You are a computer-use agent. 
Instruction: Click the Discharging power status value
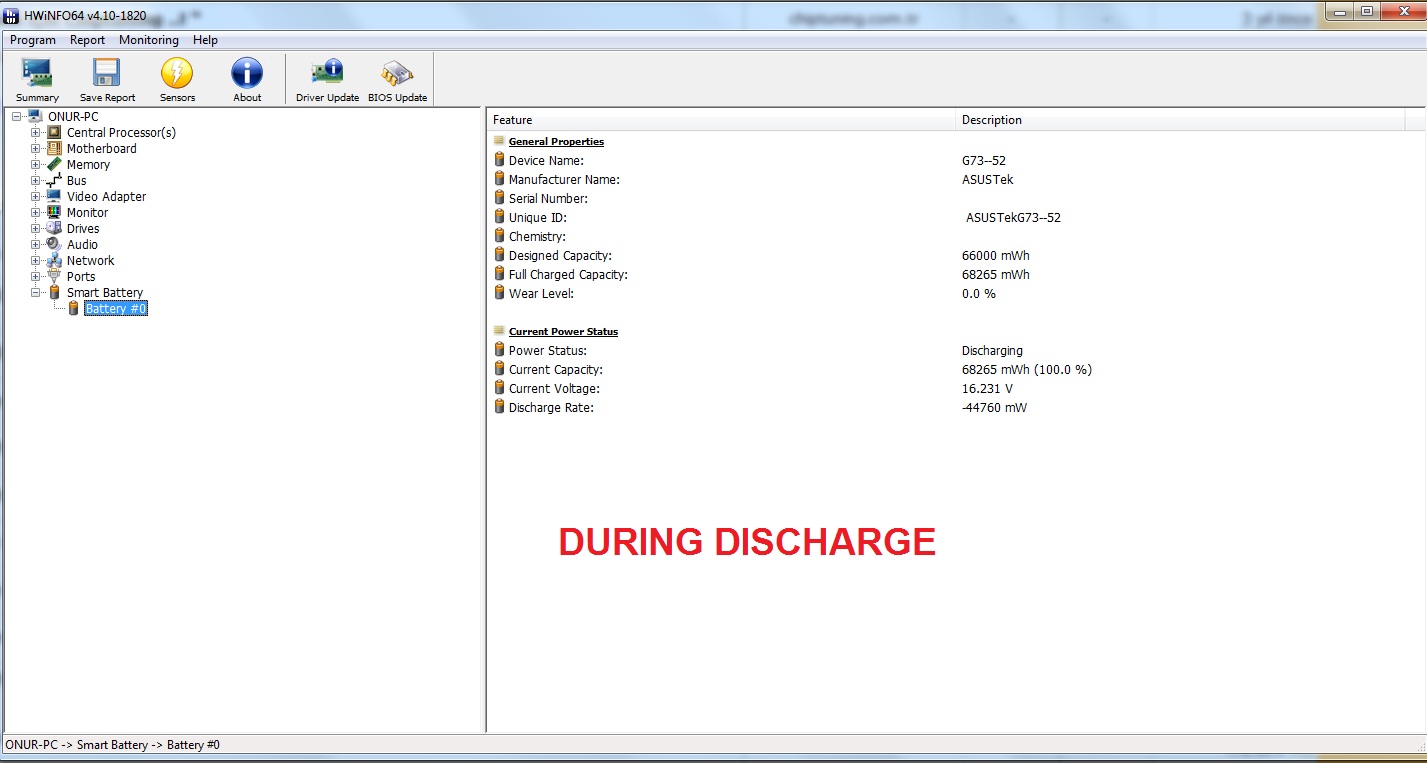tap(992, 351)
